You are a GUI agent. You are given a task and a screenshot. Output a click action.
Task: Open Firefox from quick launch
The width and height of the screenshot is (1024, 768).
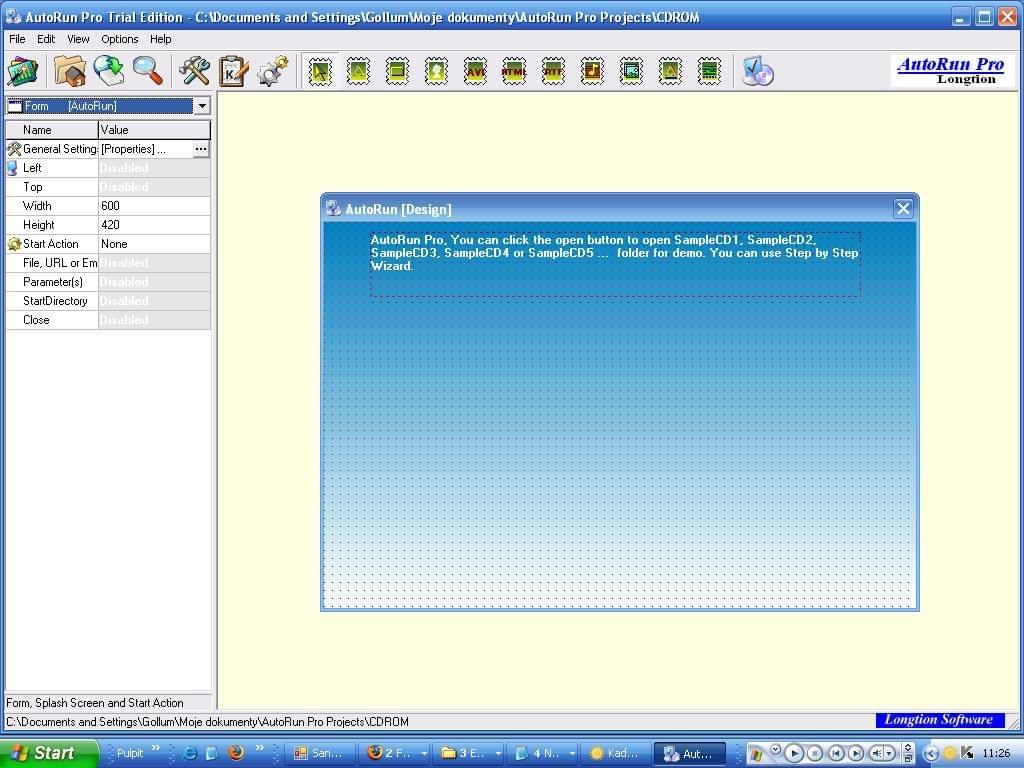pyautogui.click(x=236, y=753)
